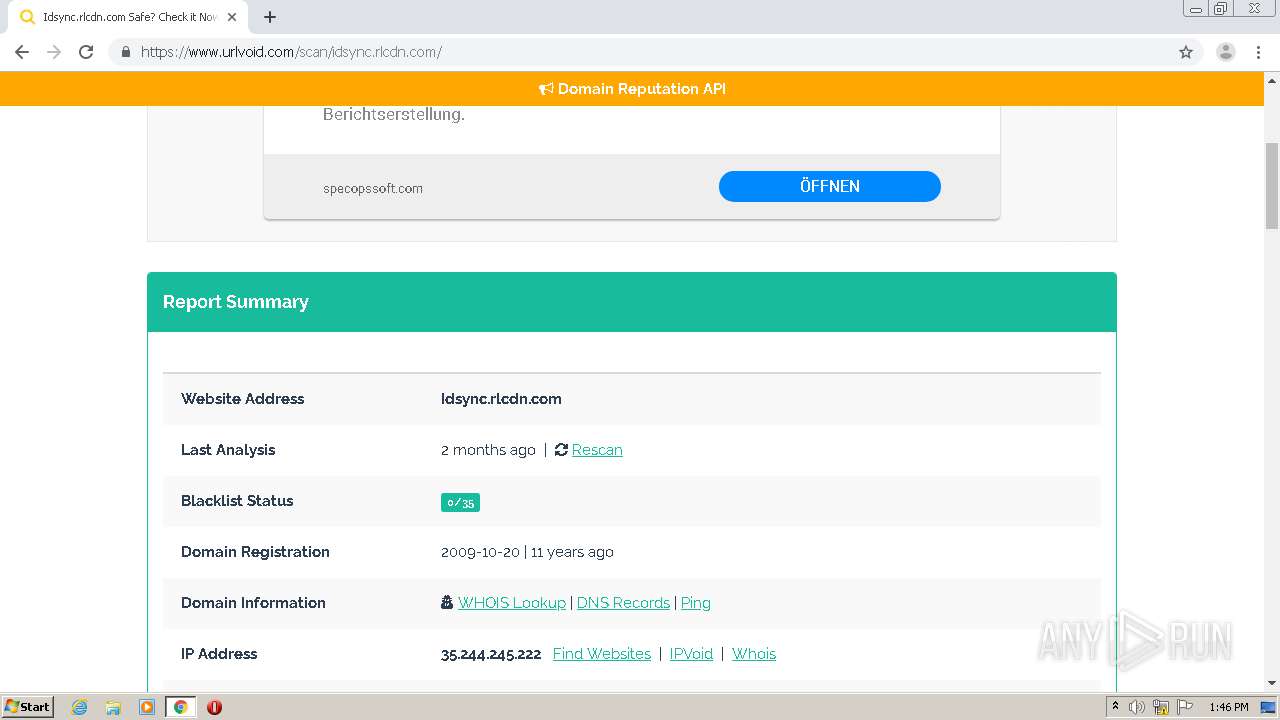Image resolution: width=1280 pixels, height=720 pixels.
Task: Open Ping link
Action: tap(695, 603)
